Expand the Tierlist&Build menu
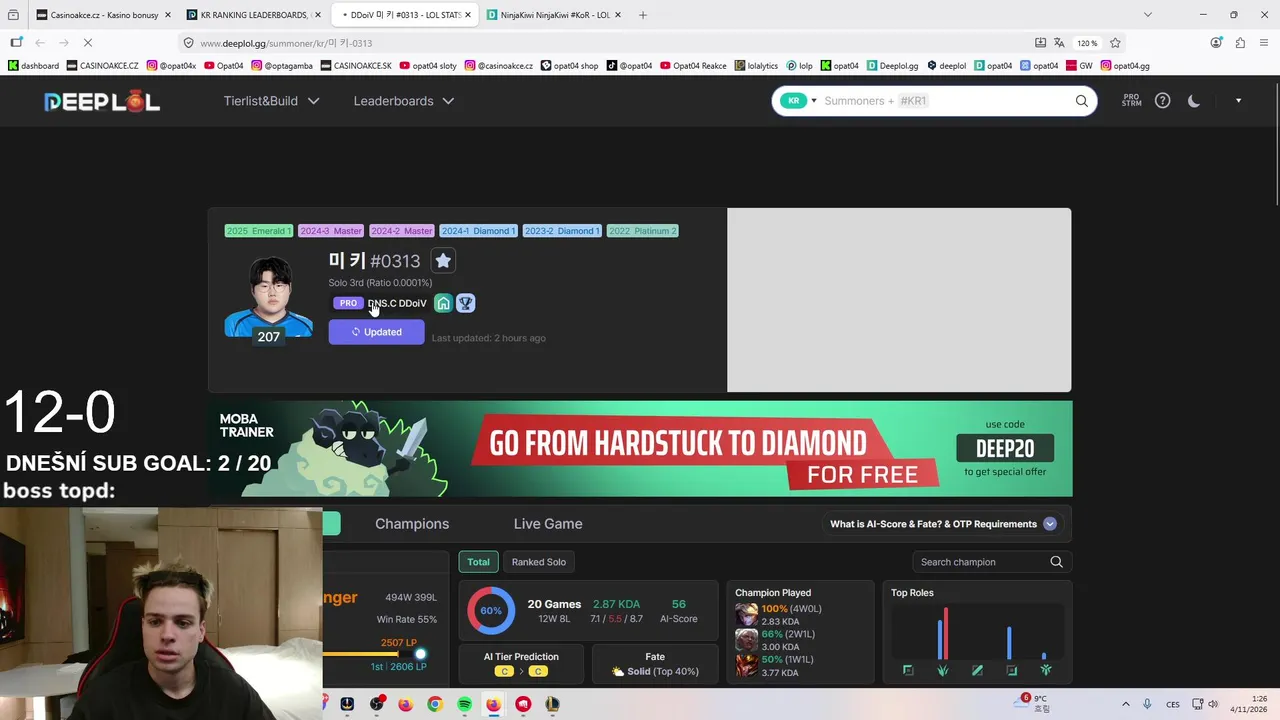The image size is (1280, 720). coord(271,101)
